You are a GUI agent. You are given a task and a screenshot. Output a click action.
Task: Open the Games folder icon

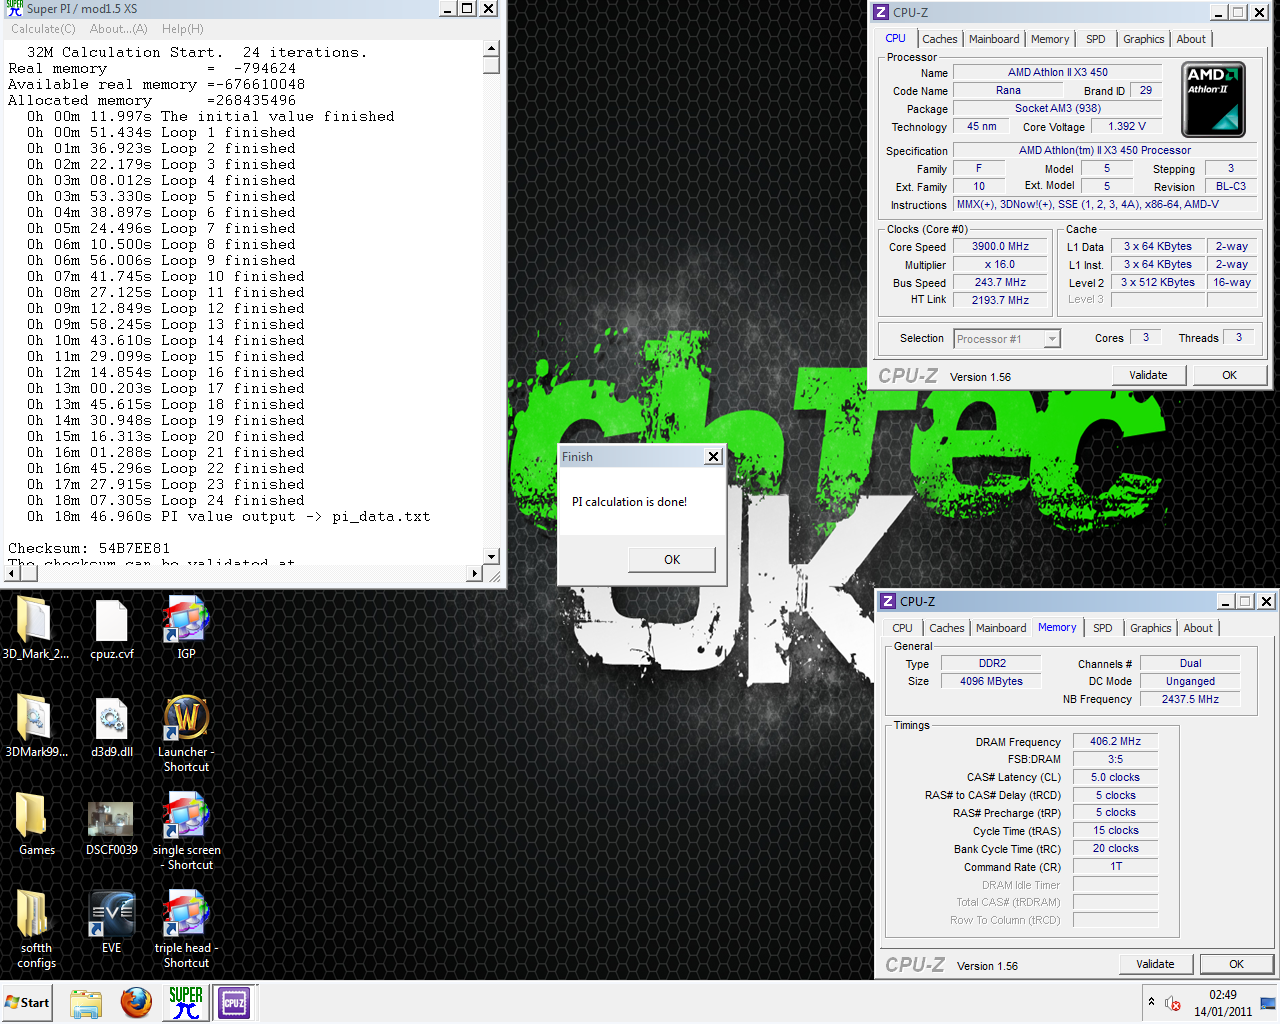pos(36,824)
